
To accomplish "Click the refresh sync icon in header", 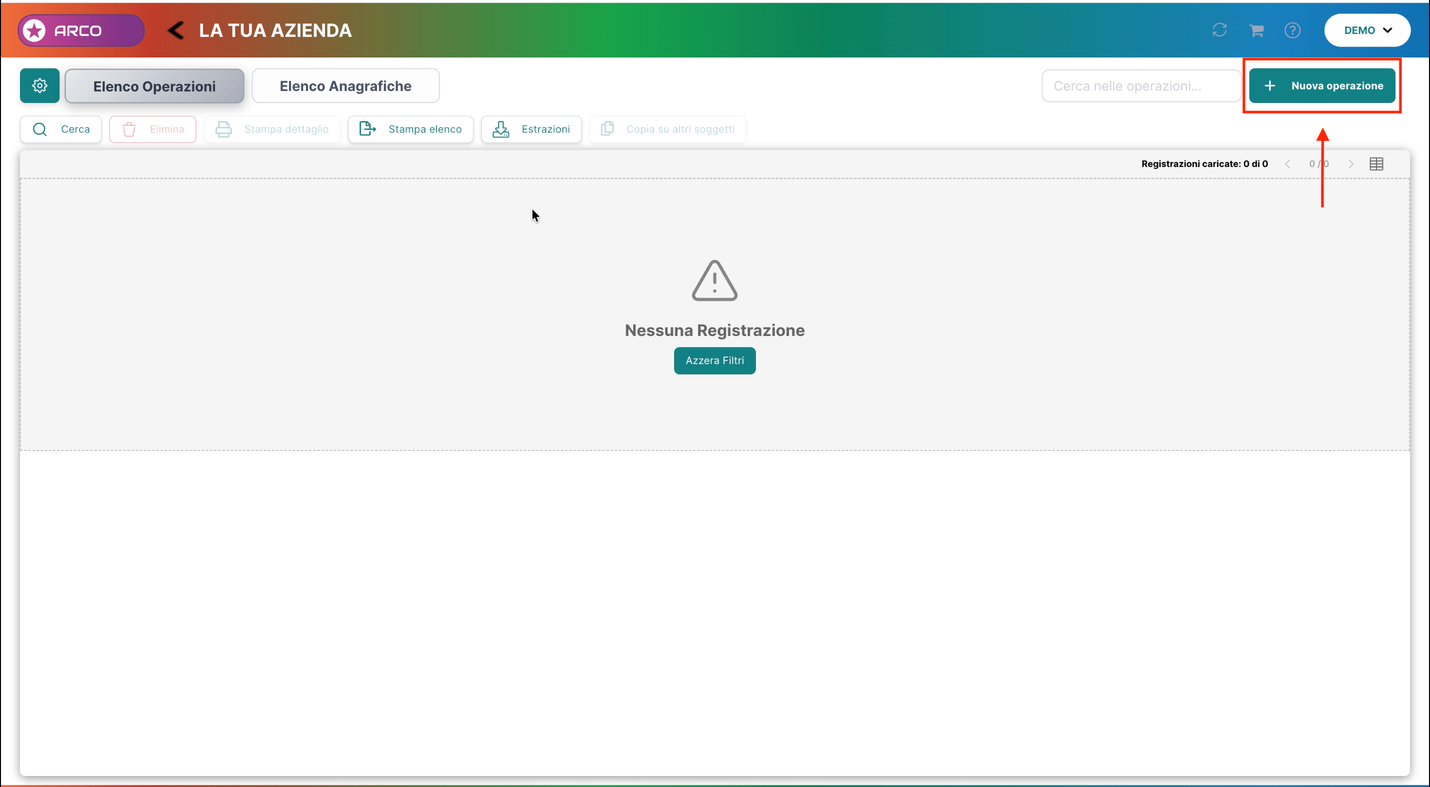I will [x=1219, y=30].
